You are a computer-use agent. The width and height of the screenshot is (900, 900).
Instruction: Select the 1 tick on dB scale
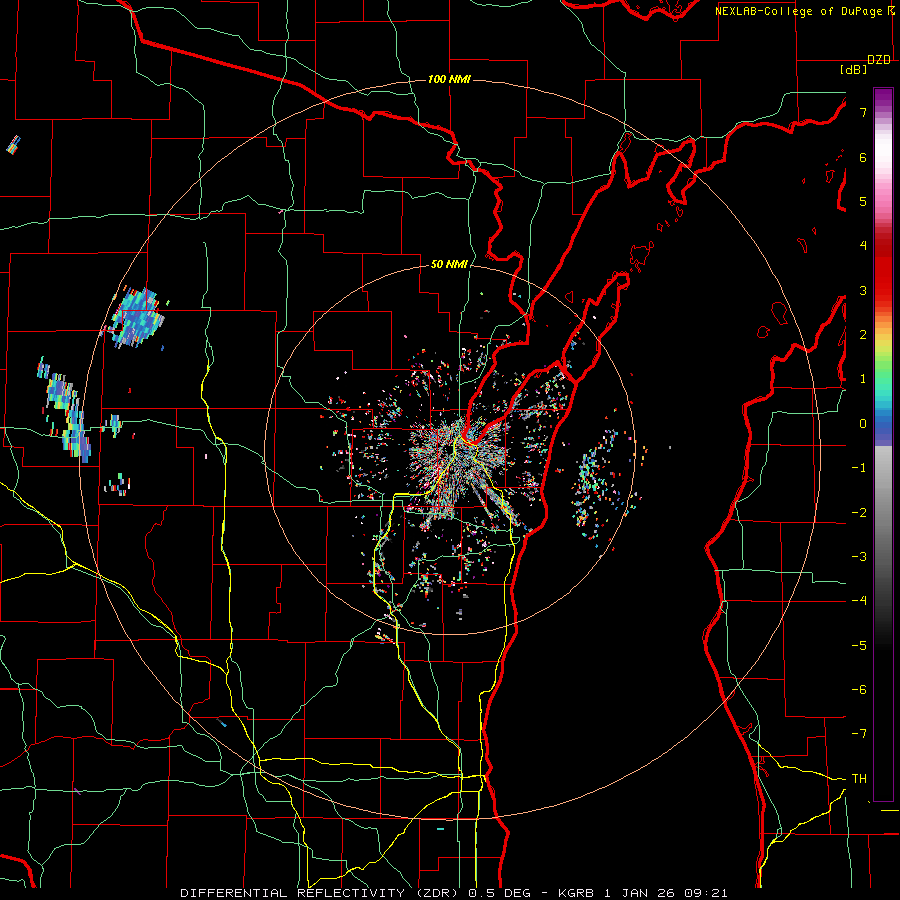863,379
